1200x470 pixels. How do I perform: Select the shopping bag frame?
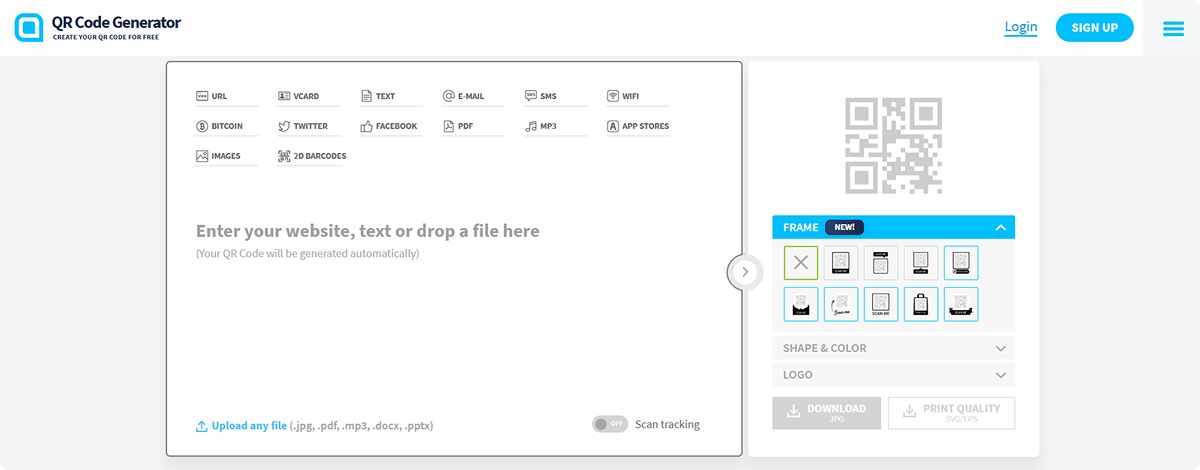click(921, 304)
